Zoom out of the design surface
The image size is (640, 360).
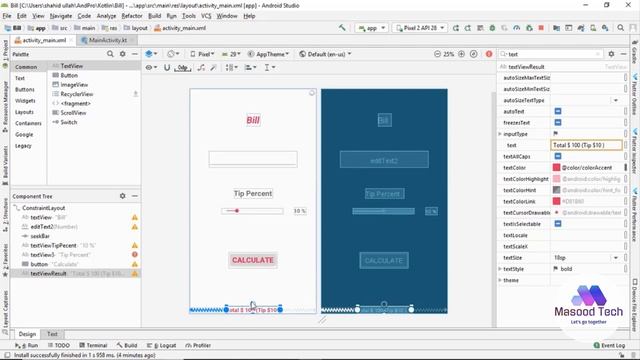437,54
